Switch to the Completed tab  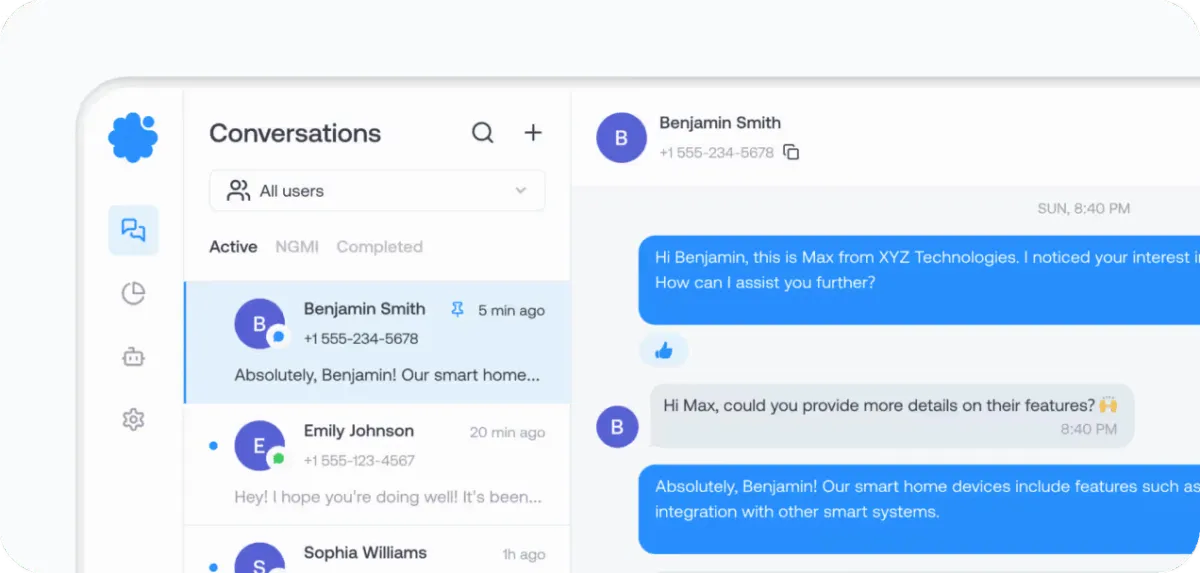click(x=379, y=247)
